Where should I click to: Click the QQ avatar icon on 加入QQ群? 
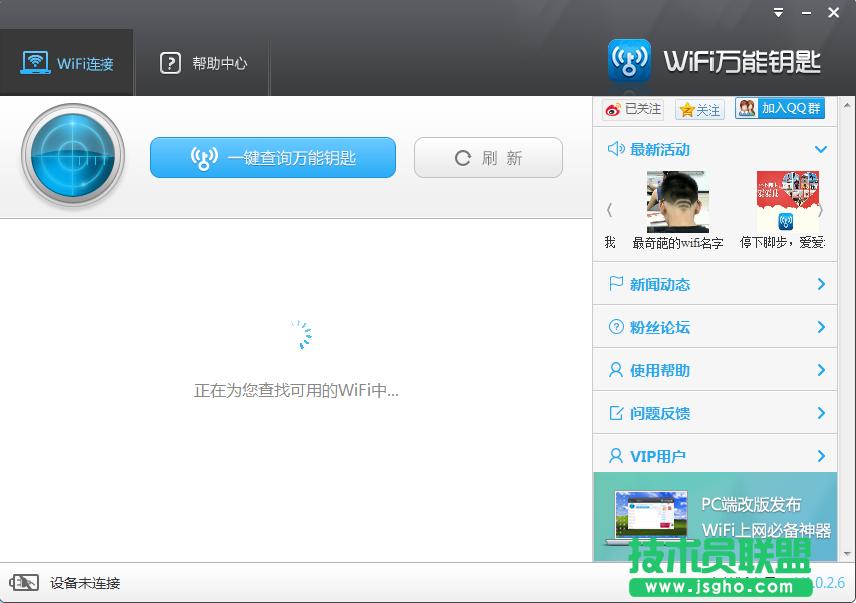pyautogui.click(x=745, y=108)
